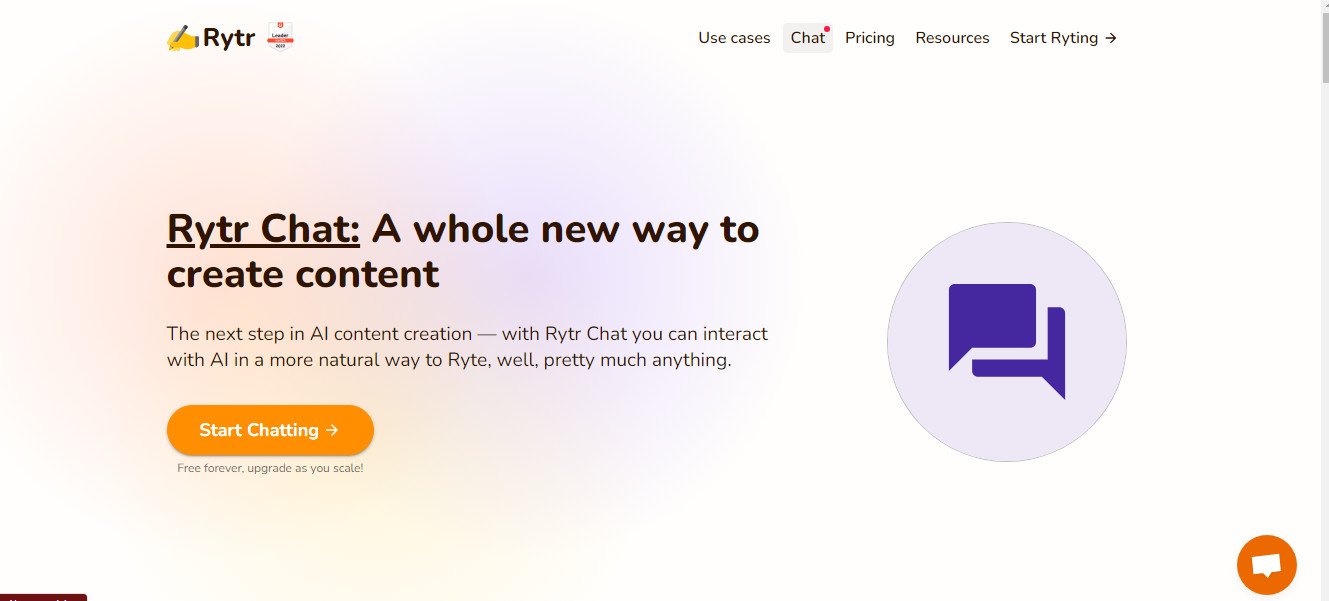Screen dimensions: 1329x601
Task: Click the Start Chatting button
Action: click(270, 430)
